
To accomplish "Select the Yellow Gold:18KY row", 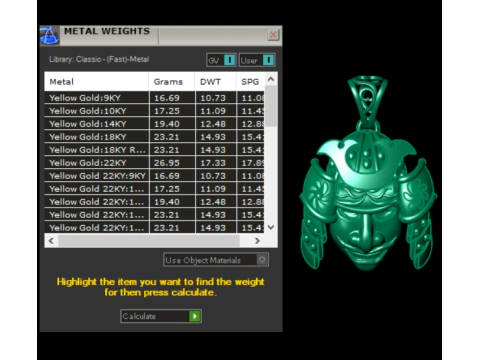I will (154, 137).
